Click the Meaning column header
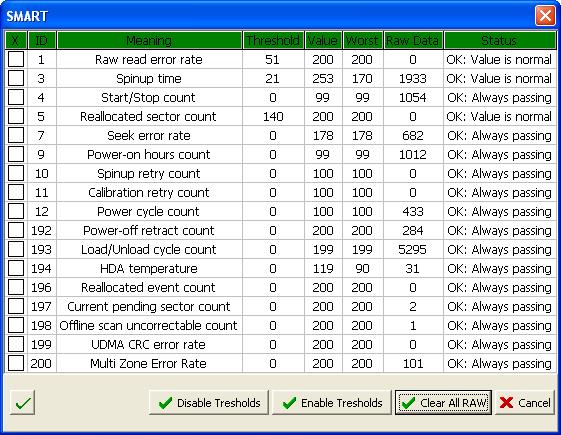The image size is (561, 435). click(149, 40)
